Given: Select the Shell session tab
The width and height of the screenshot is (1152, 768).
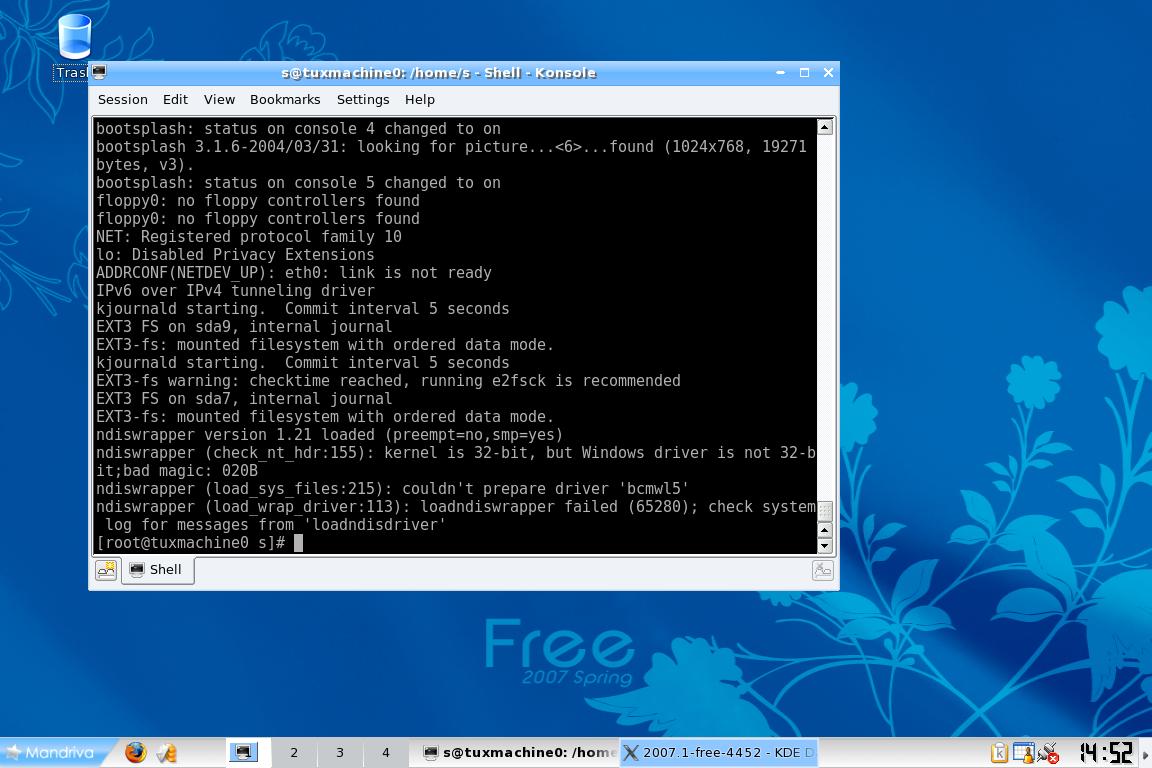Looking at the screenshot, I should [x=157, y=570].
